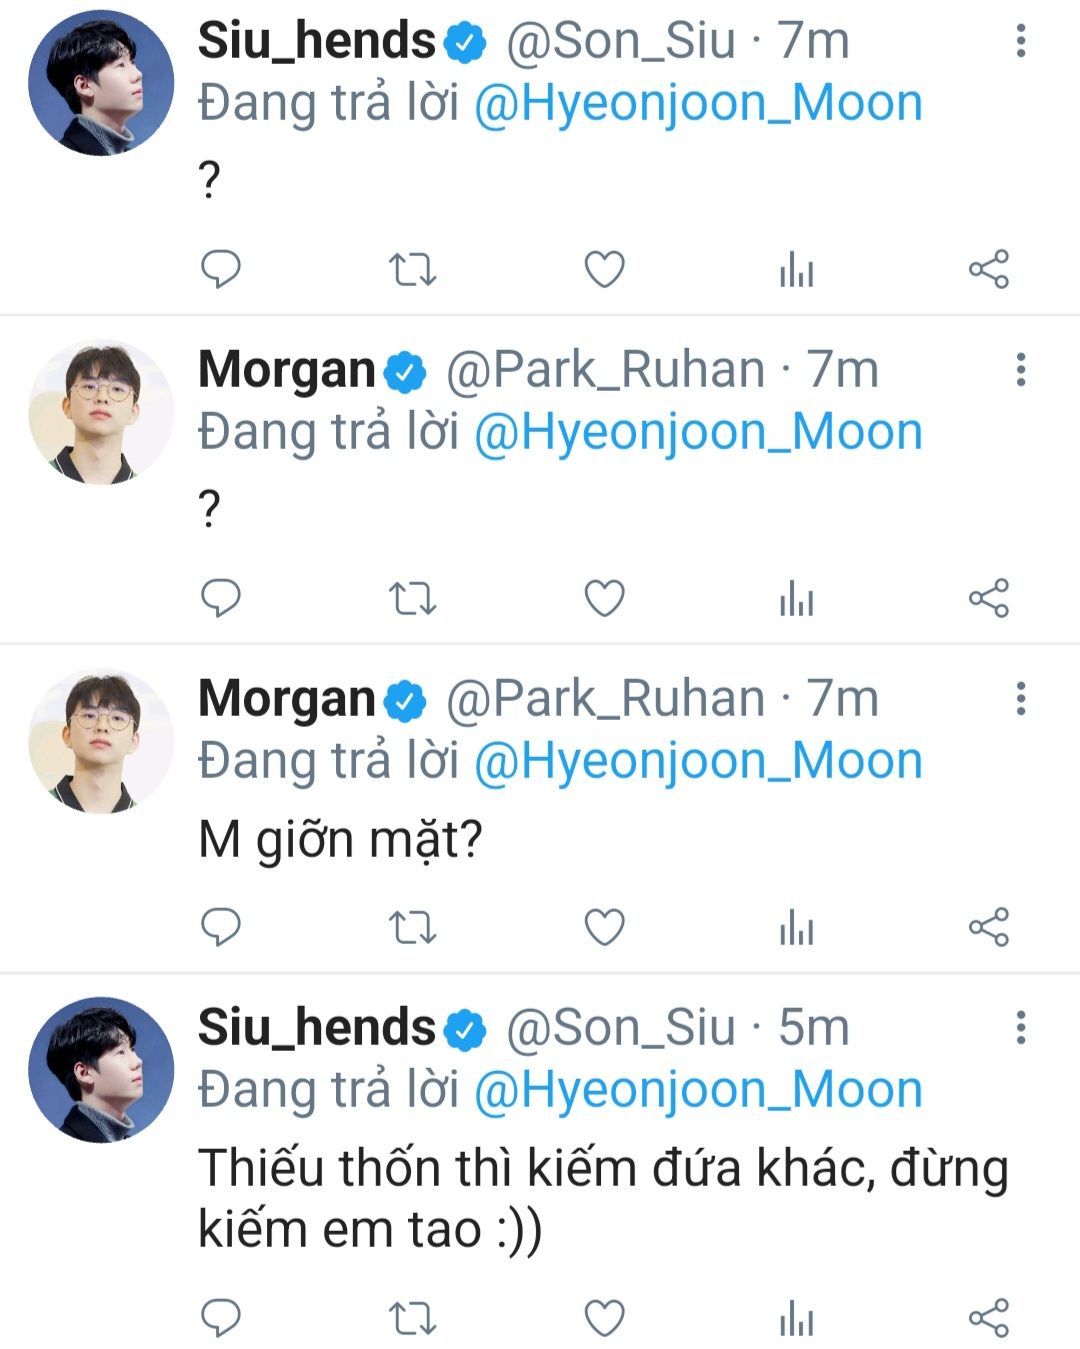
Task: Open more options on Morgan's "?" tweet
Action: (1020, 370)
